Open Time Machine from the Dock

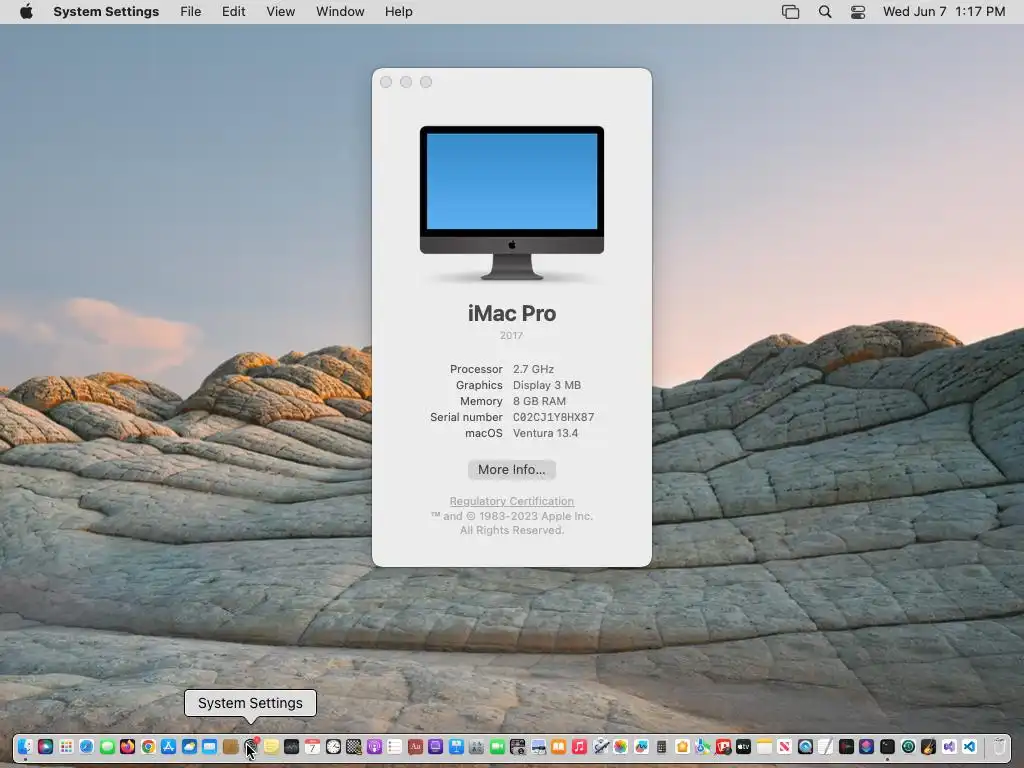pyautogui.click(x=908, y=746)
